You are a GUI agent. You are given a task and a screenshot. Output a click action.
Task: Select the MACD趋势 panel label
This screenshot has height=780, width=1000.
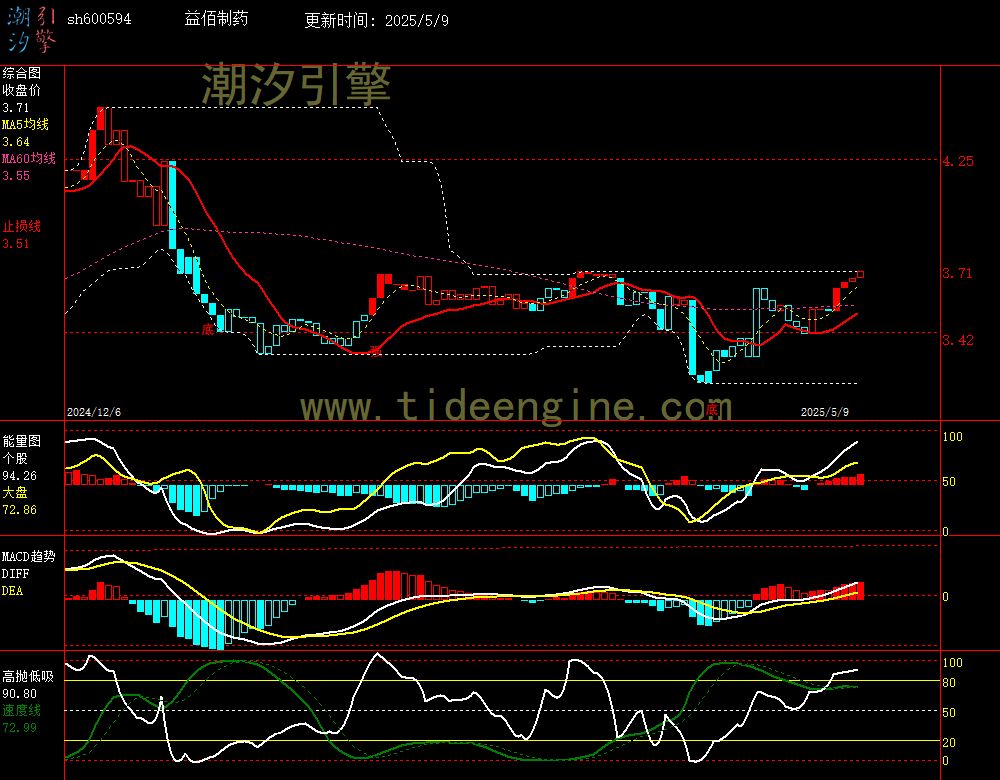pyautogui.click(x=29, y=556)
